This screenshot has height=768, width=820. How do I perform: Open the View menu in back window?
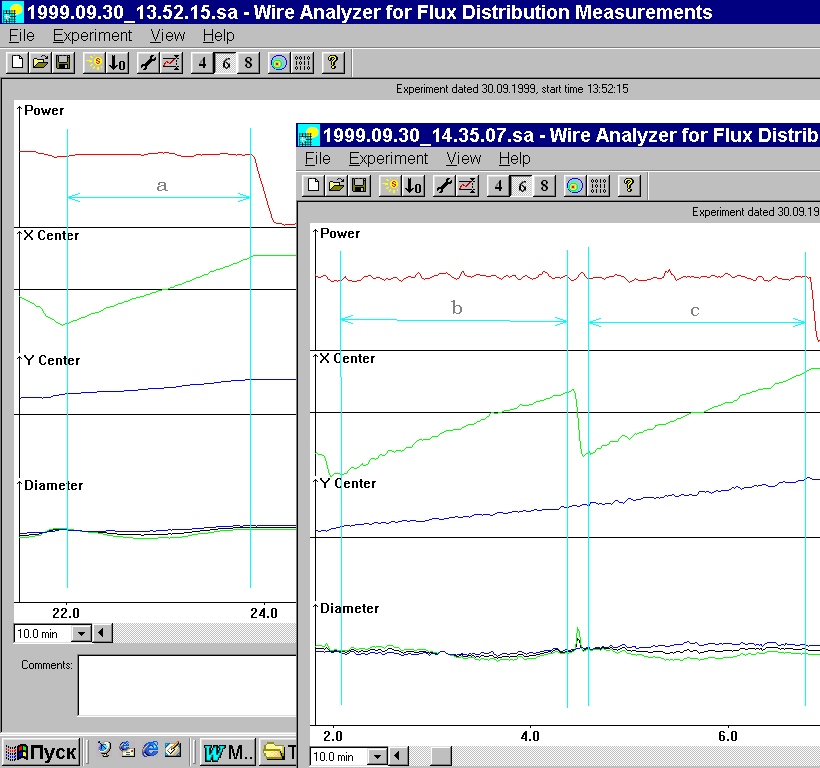[x=167, y=36]
